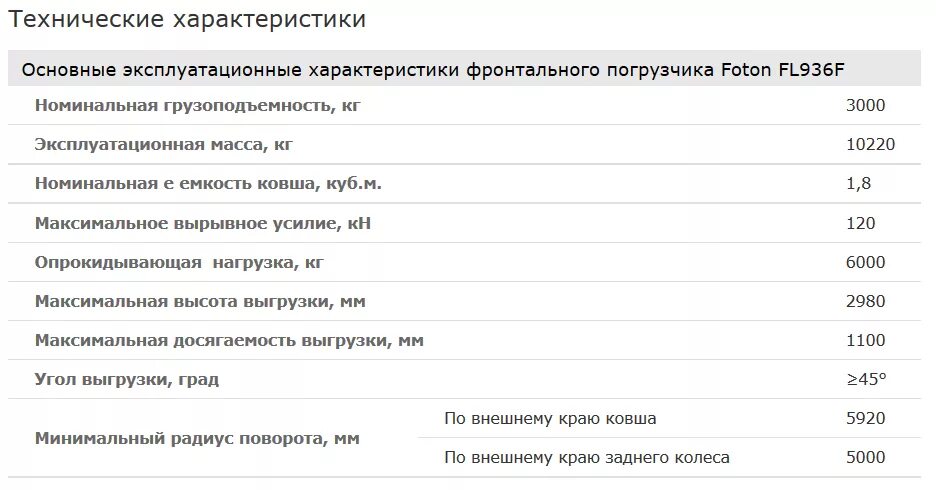
Task: Select the 1100 dump reach value
Action: tap(866, 340)
